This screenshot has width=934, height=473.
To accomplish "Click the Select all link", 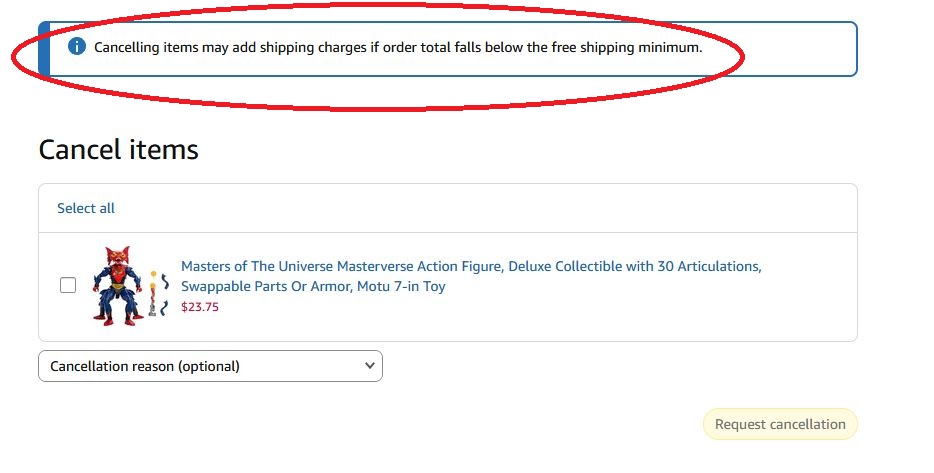I will click(x=86, y=208).
